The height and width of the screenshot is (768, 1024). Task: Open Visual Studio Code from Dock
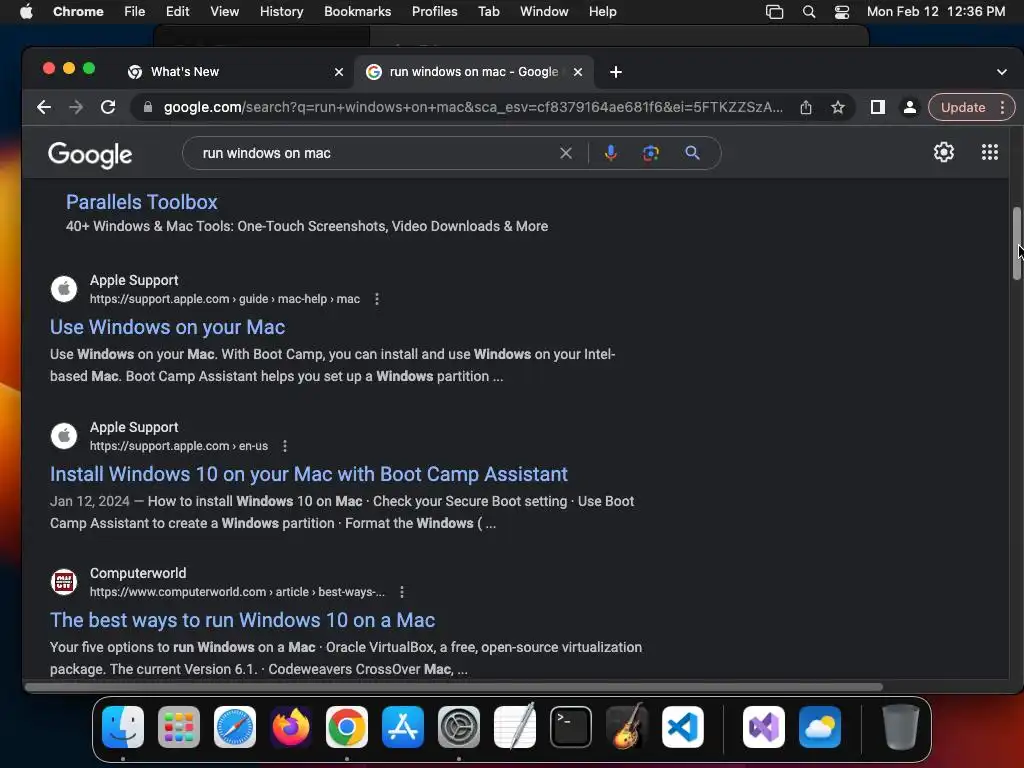coord(682,727)
